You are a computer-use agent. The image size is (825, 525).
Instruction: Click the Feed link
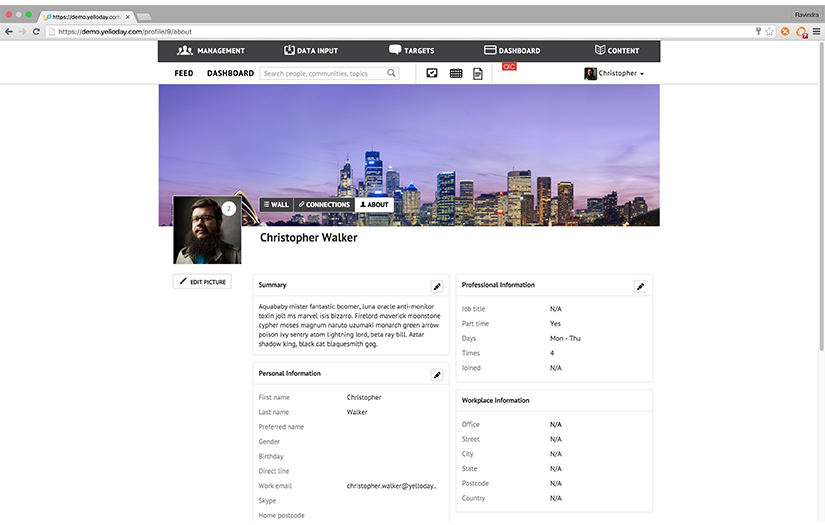coord(184,73)
